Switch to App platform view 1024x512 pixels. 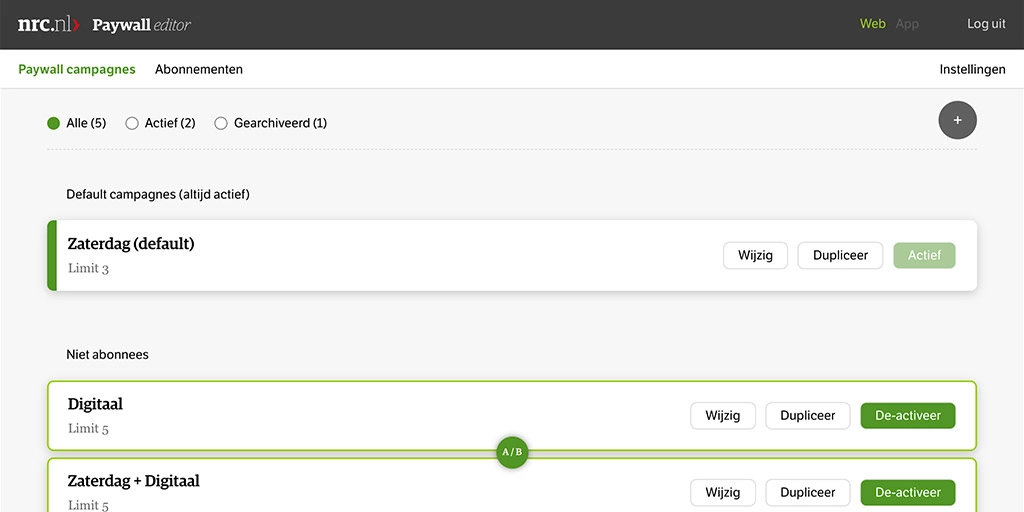click(x=907, y=24)
